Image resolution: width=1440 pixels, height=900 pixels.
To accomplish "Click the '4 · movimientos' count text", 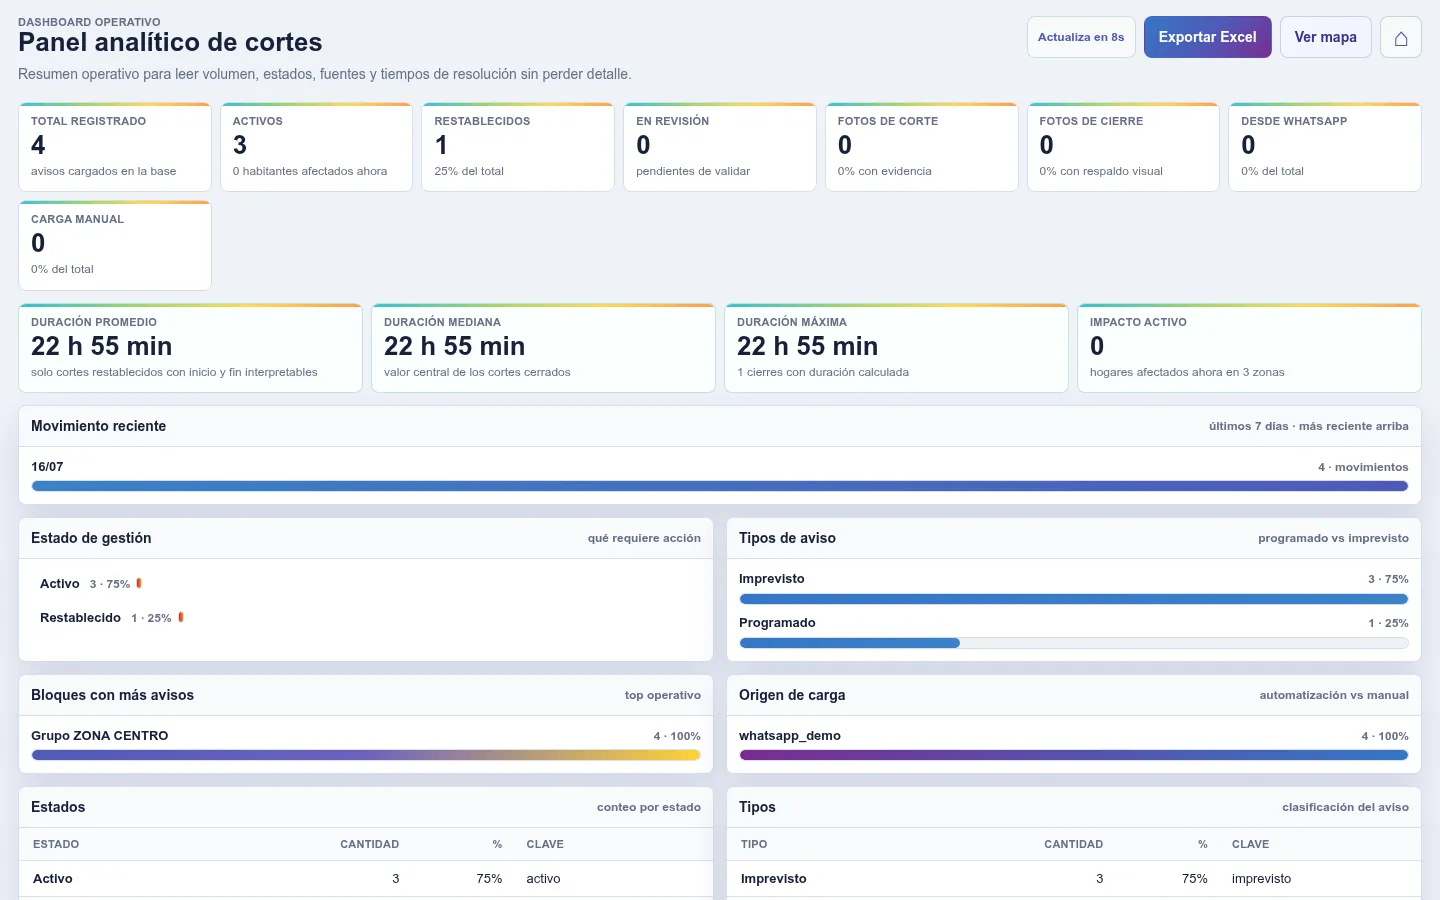I will coord(1363,467).
